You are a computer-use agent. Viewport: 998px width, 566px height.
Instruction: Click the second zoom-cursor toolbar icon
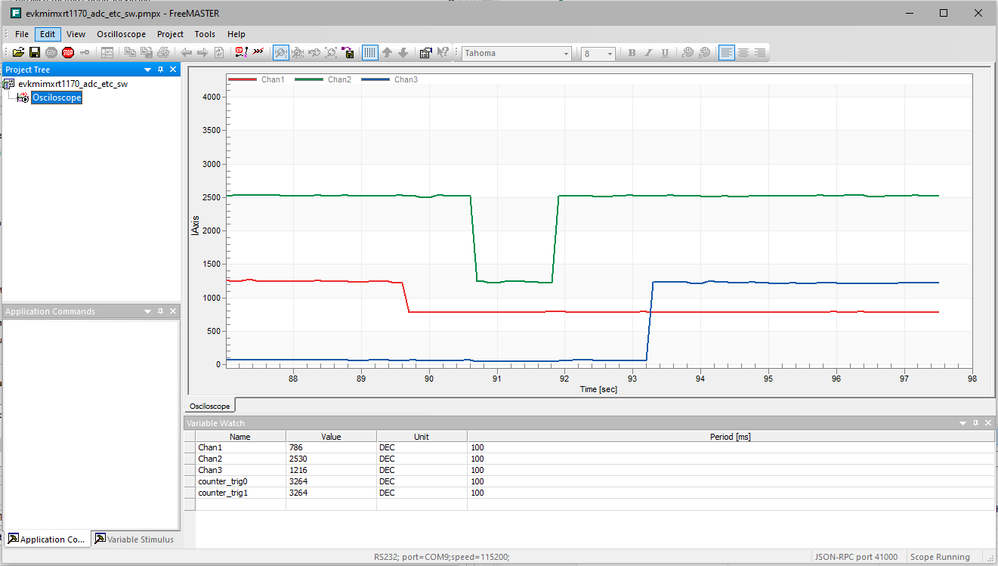(x=297, y=53)
